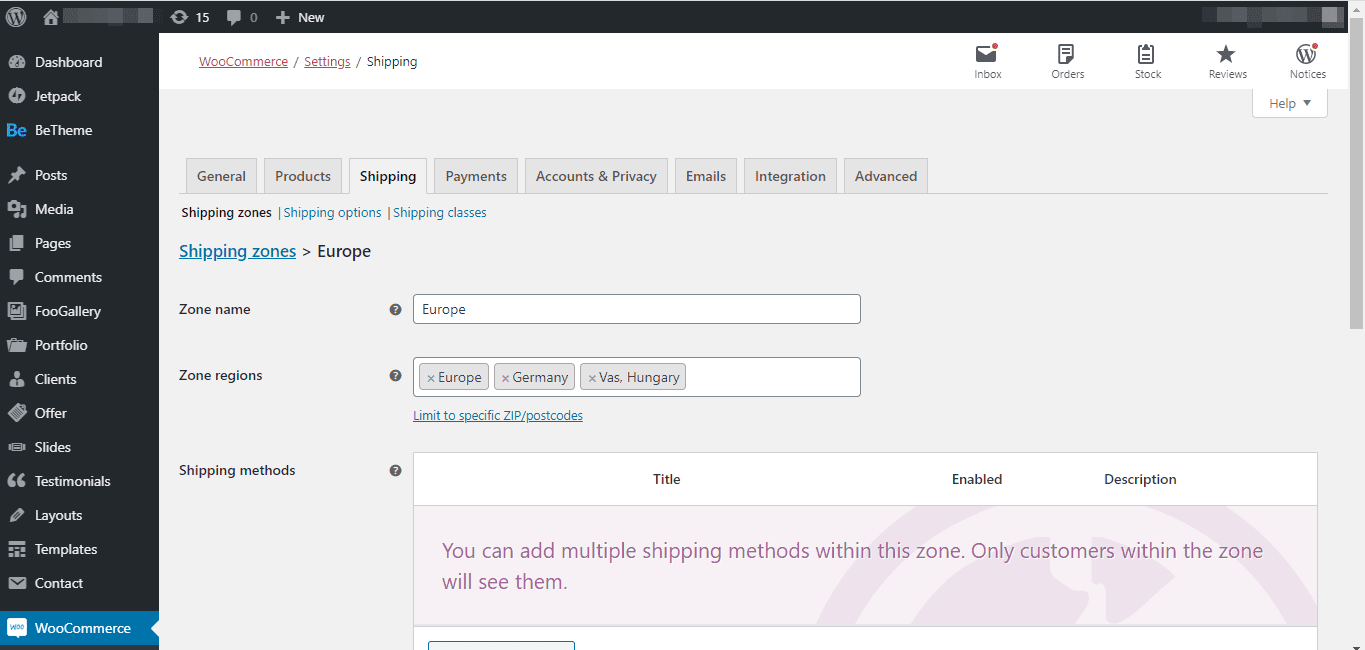Click the Clients icon in sidebar
Screen dimensions: 1365x650
(x=17, y=379)
